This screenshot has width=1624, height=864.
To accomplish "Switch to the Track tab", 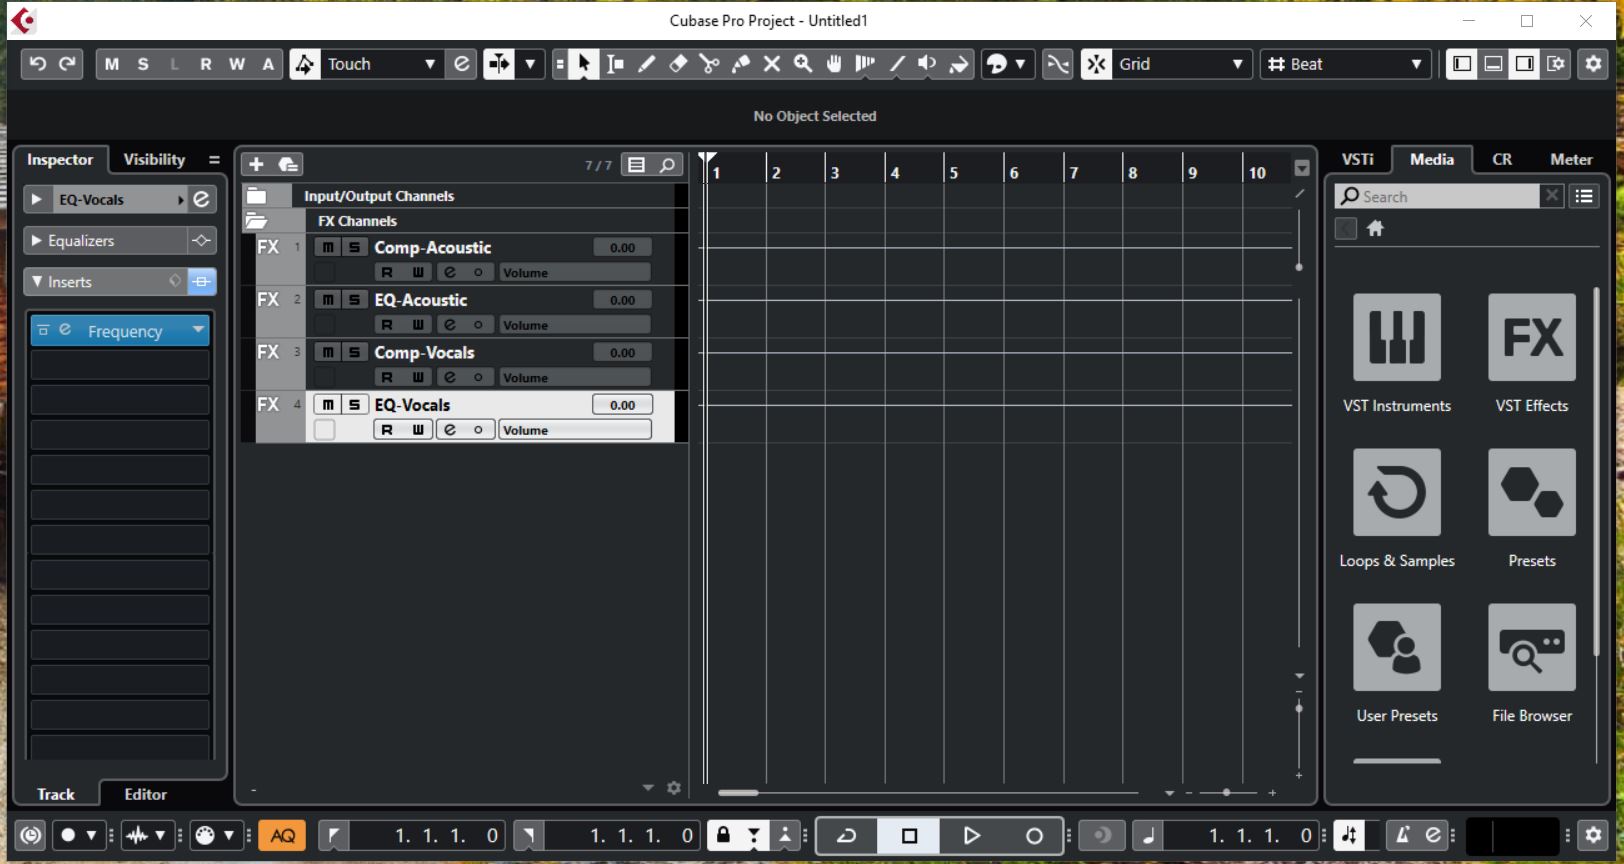I will (56, 794).
